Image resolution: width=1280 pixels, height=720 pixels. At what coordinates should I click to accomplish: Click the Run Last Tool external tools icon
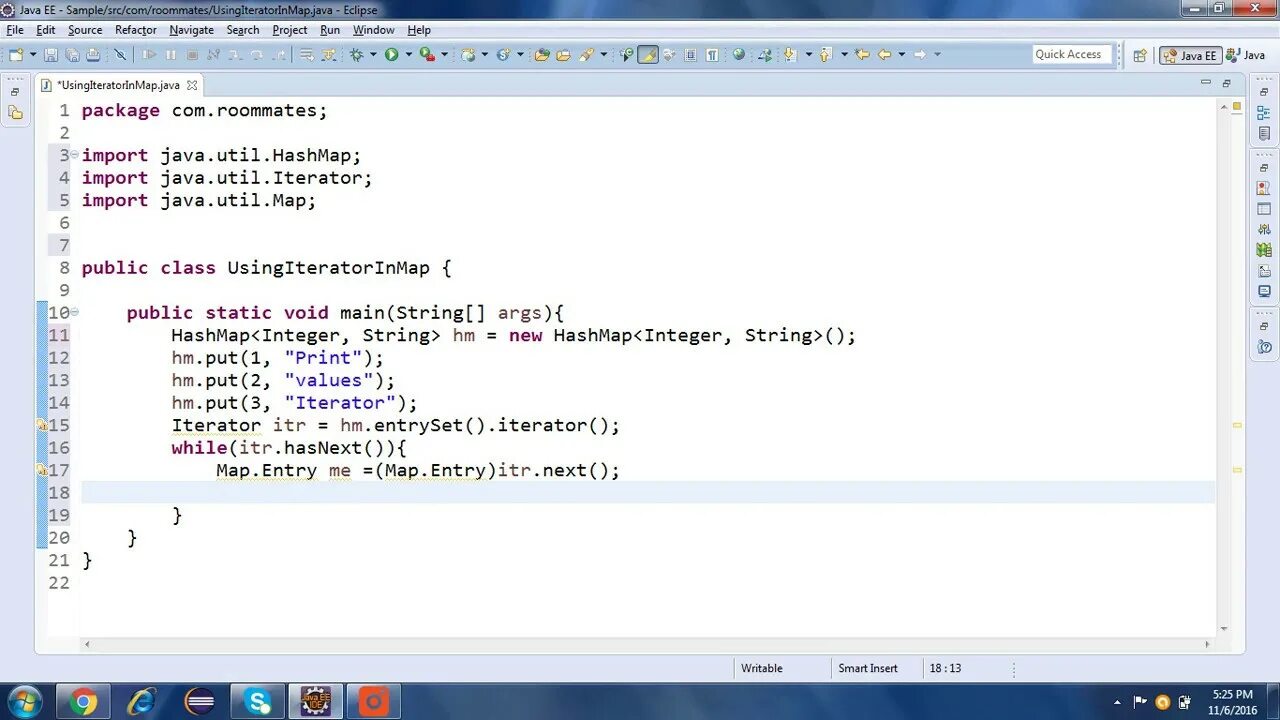[427, 55]
